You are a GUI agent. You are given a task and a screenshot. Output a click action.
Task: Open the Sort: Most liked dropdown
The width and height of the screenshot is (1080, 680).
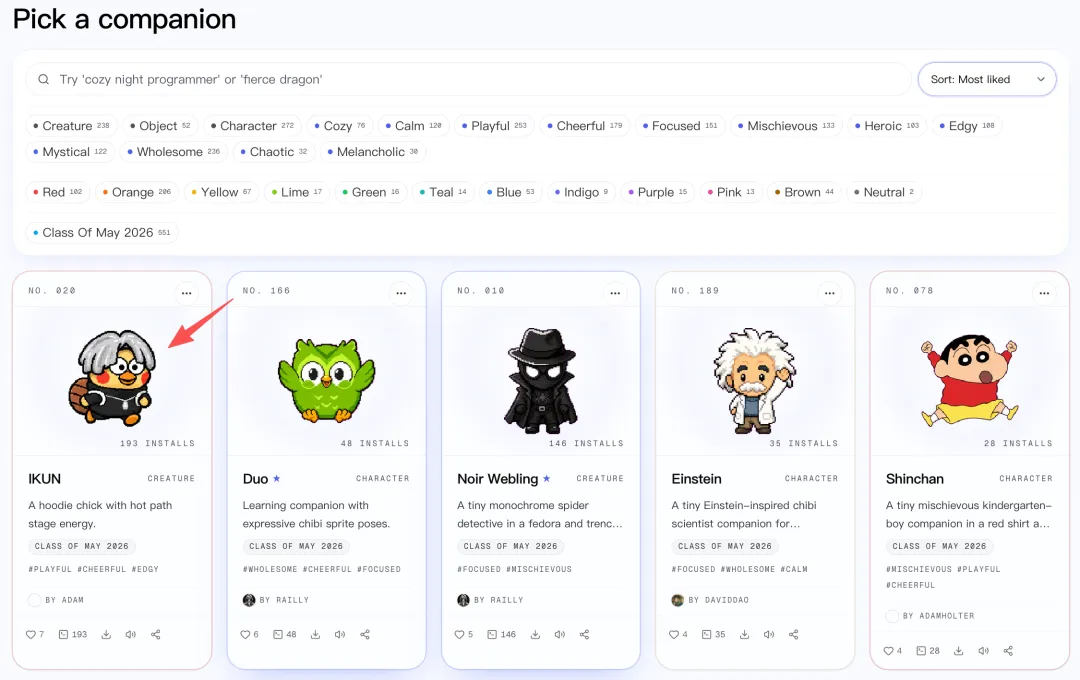[x=987, y=79]
